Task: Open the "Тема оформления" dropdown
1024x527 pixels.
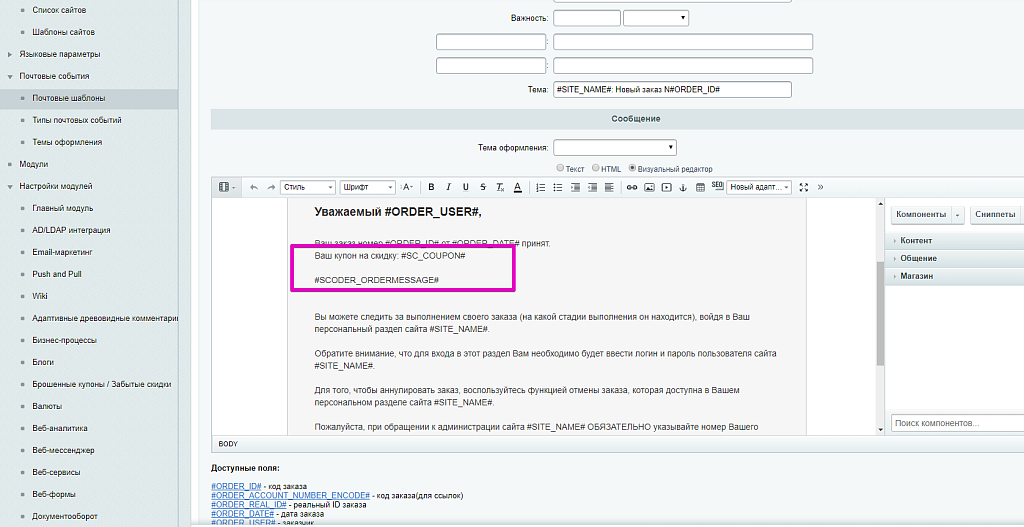Action: [614, 147]
